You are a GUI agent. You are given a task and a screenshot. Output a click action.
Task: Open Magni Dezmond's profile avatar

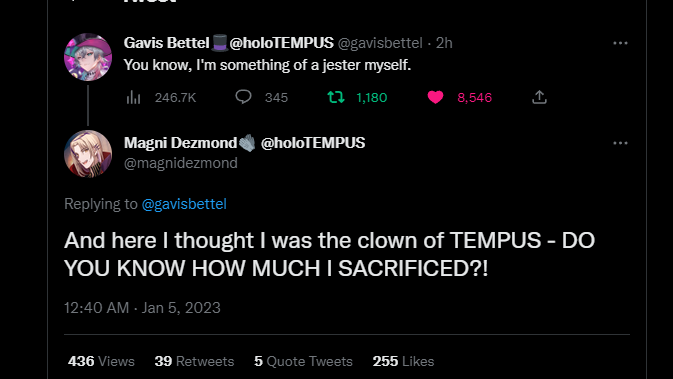click(x=88, y=154)
